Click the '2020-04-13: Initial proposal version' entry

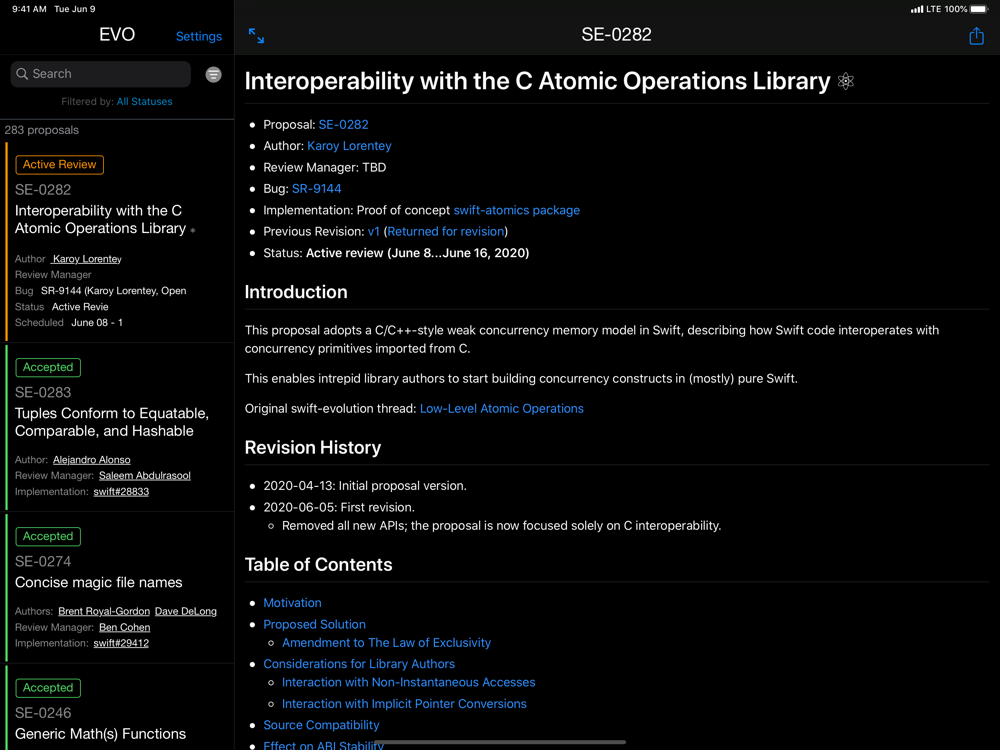365,486
